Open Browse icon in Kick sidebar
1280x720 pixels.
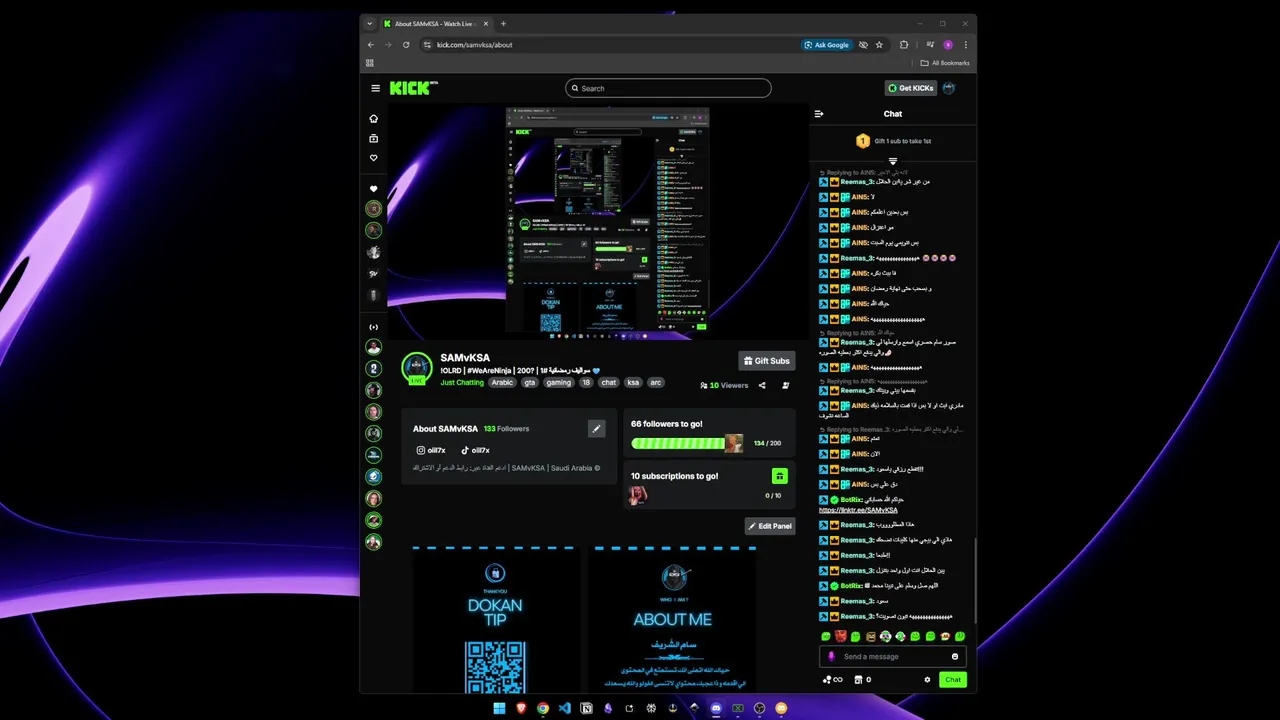click(374, 138)
